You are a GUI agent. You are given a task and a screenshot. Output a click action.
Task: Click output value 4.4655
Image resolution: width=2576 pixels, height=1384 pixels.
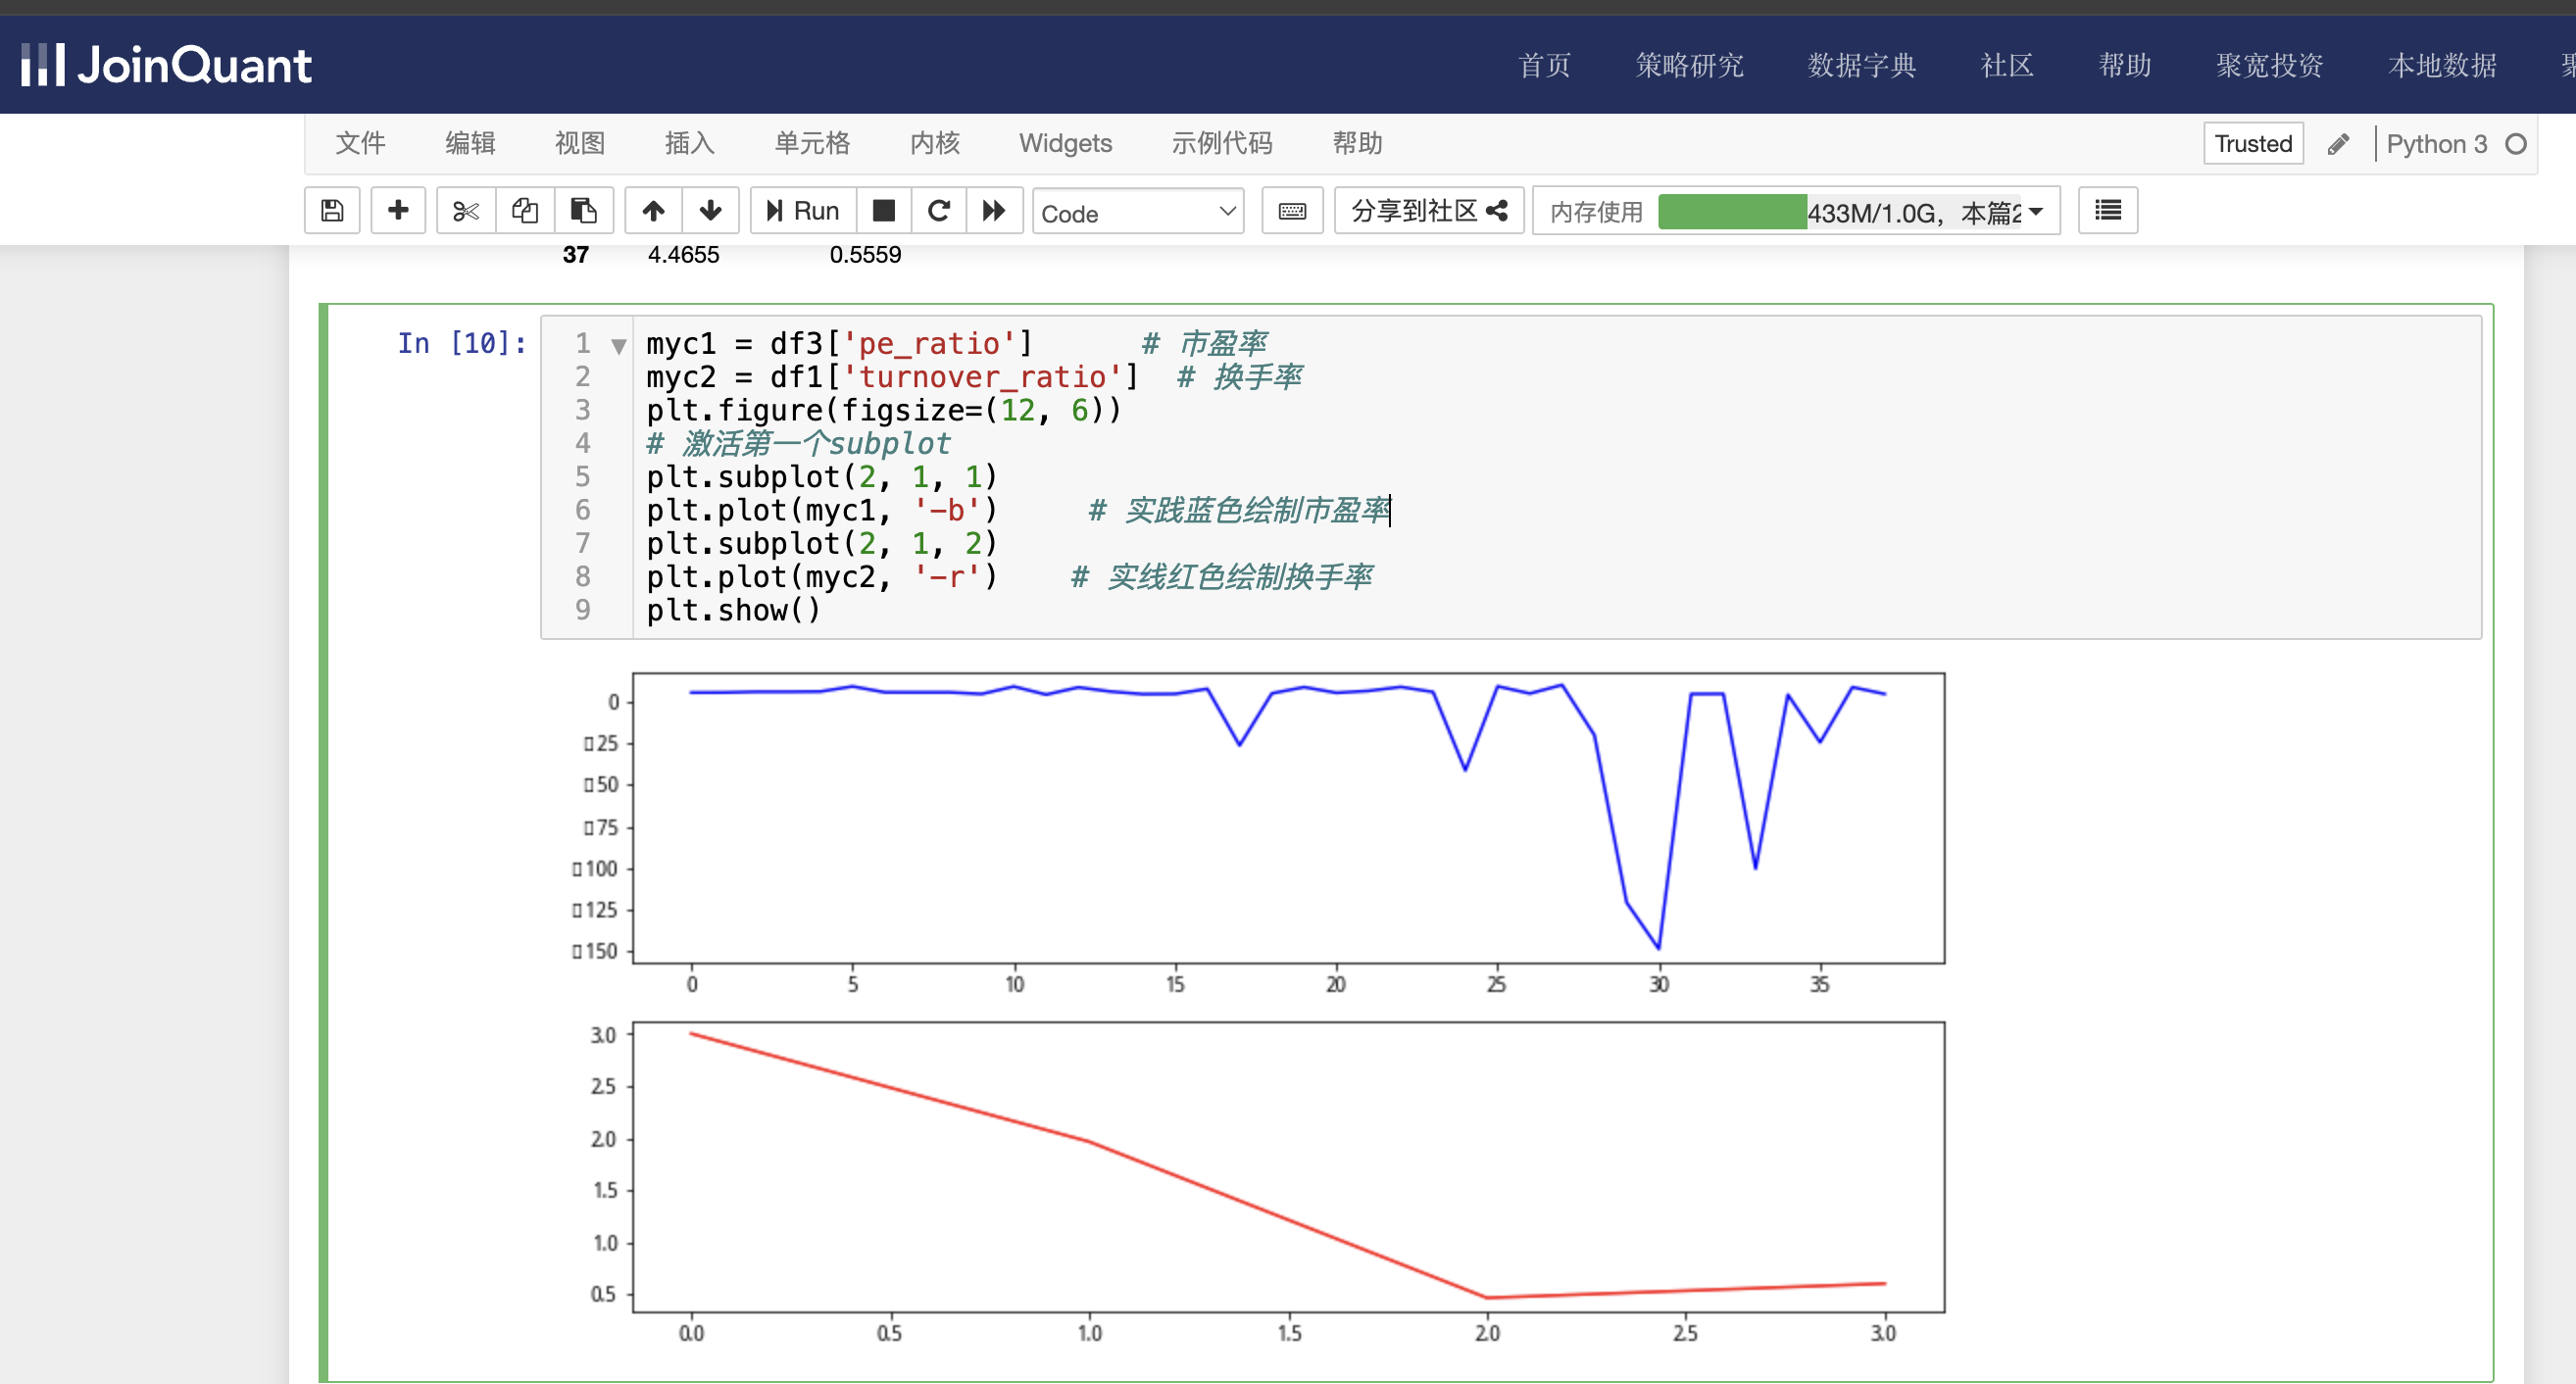[x=683, y=255]
